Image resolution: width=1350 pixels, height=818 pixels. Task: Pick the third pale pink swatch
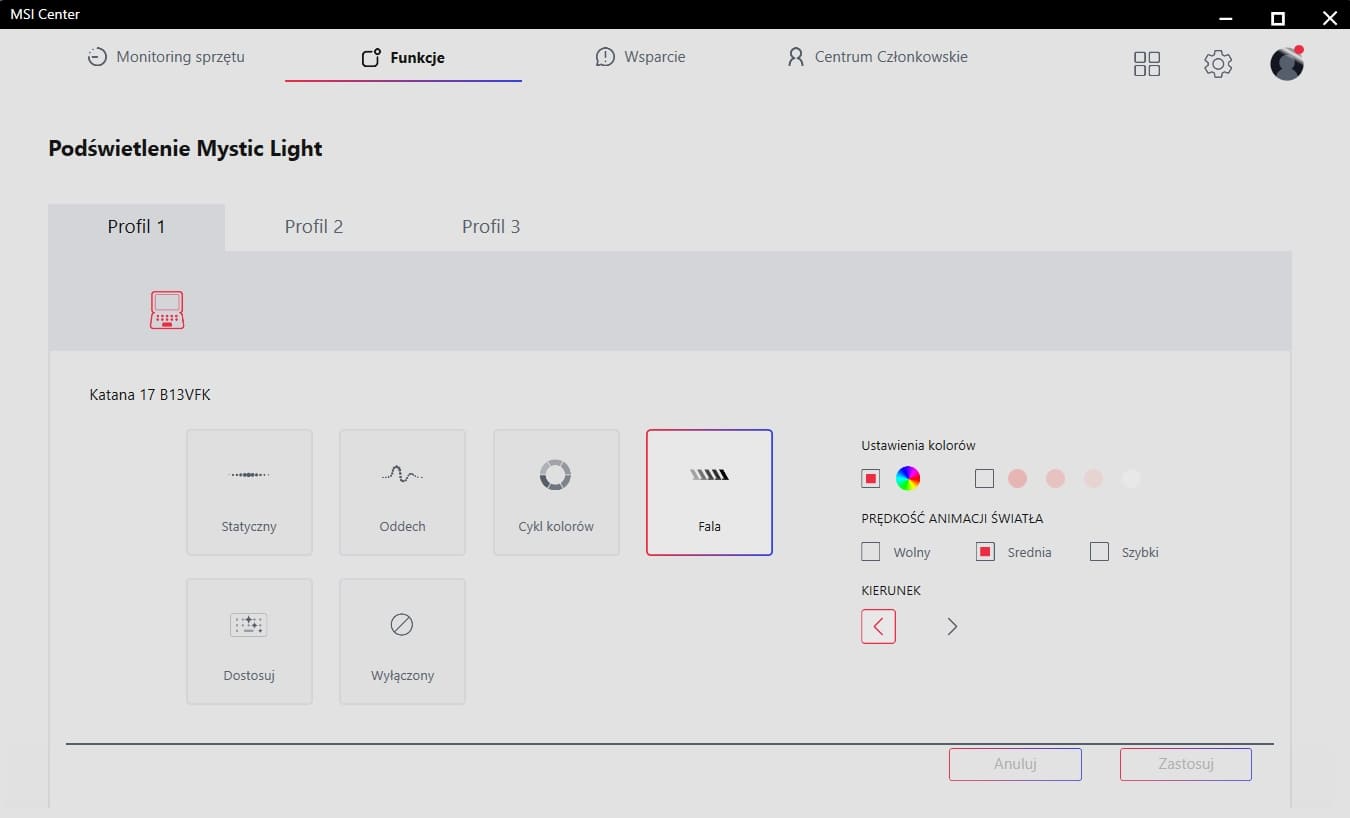pos(1093,479)
